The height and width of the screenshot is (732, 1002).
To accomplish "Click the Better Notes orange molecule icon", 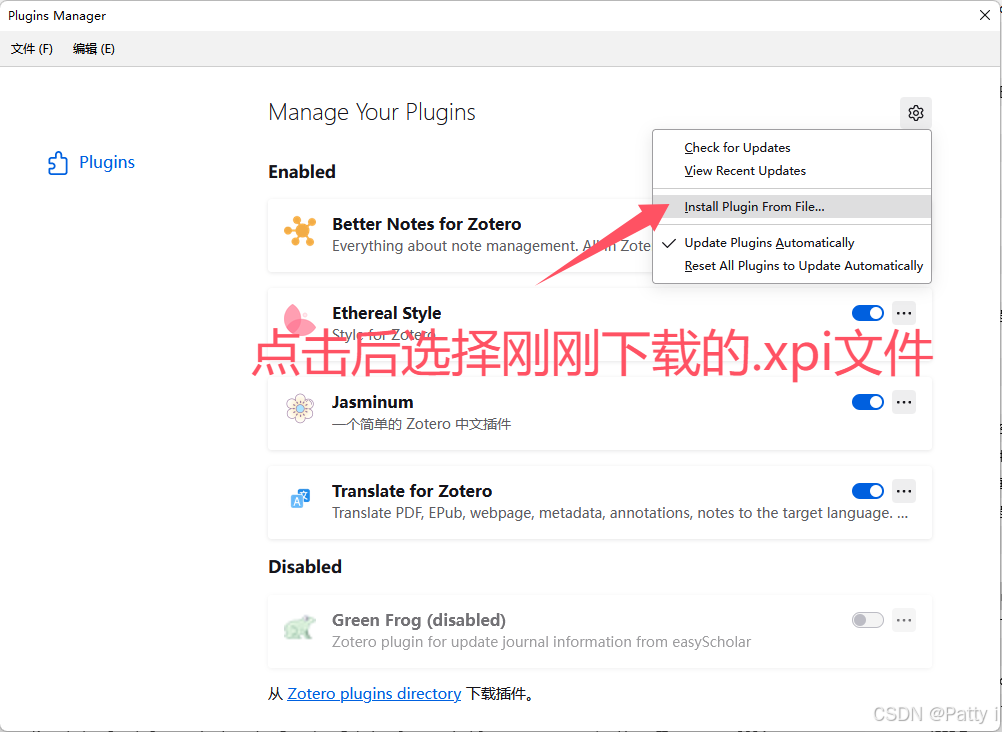I will pos(300,231).
